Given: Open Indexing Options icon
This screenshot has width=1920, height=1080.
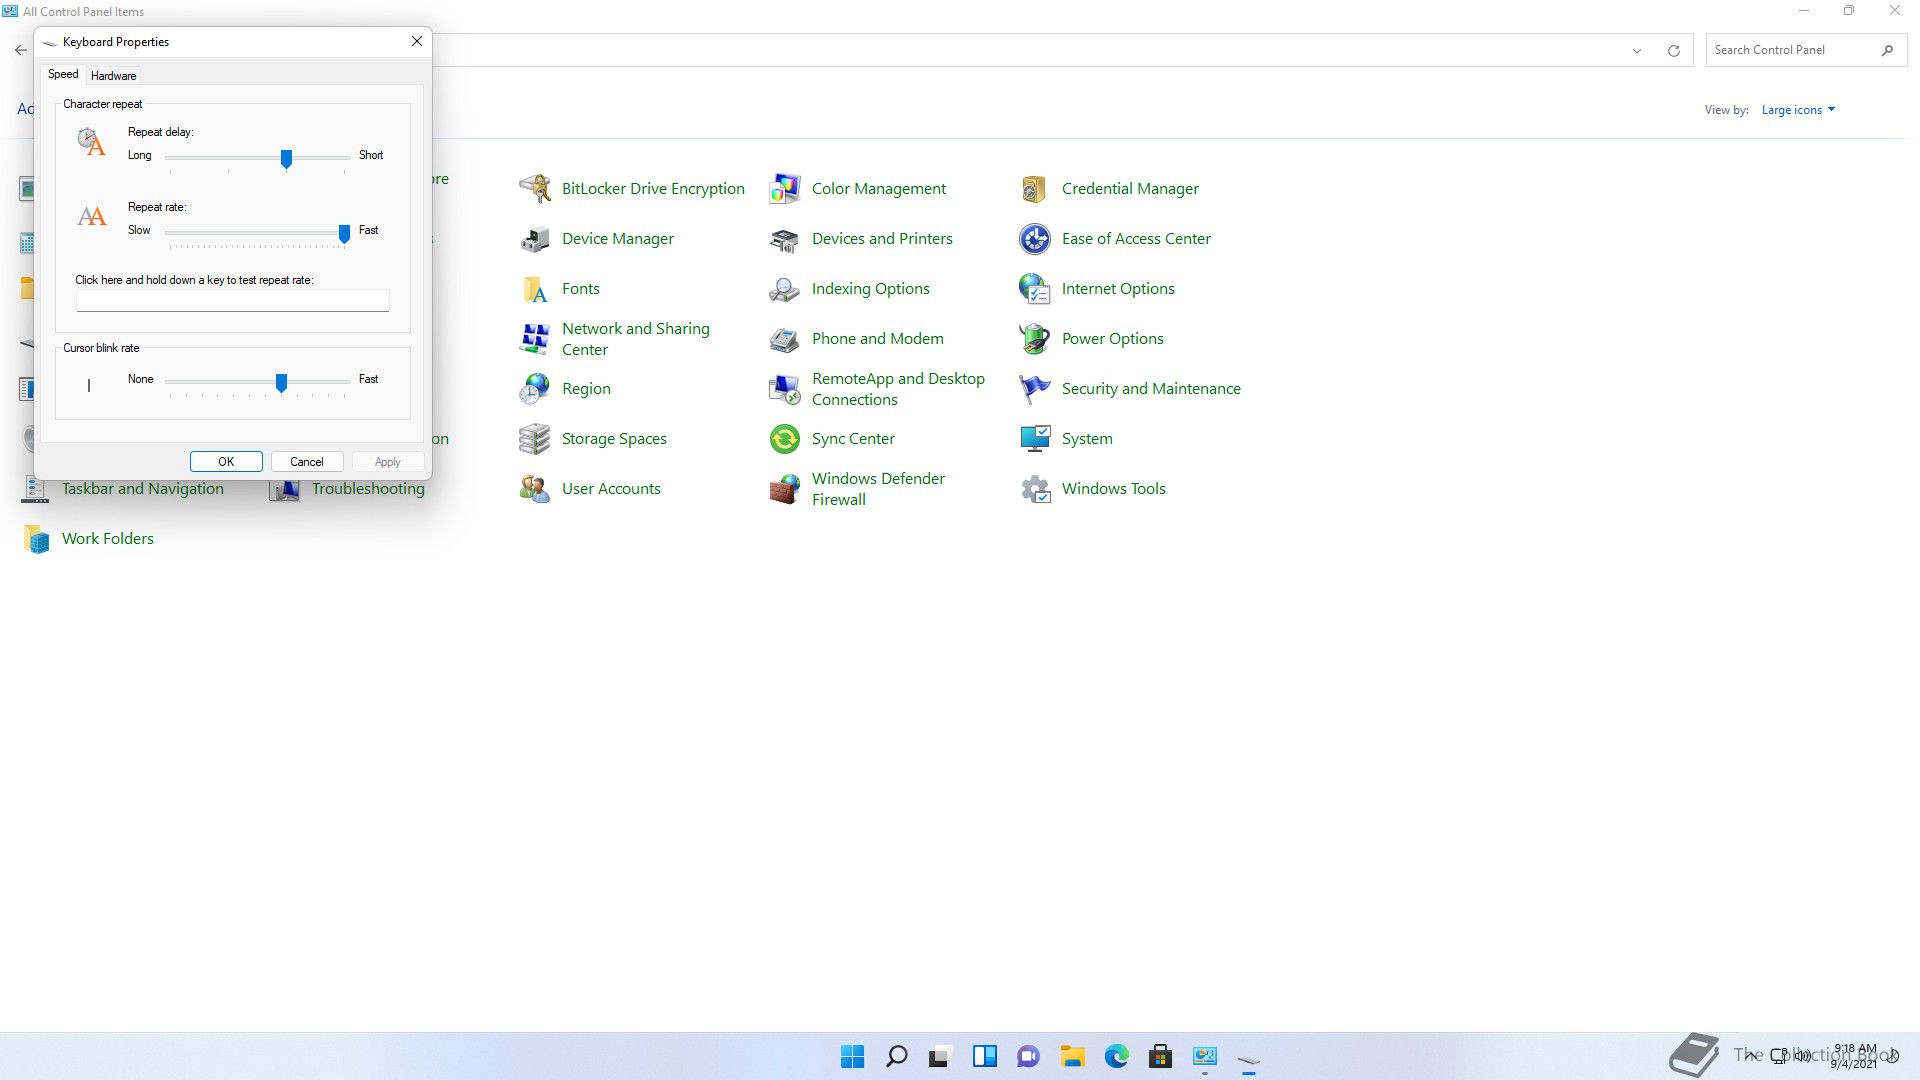Looking at the screenshot, I should pyautogui.click(x=785, y=288).
